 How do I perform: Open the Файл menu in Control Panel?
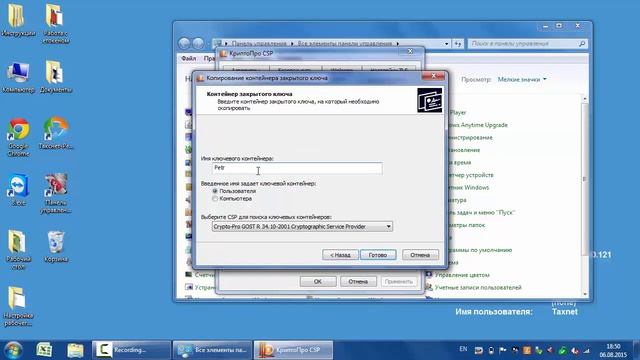189,59
